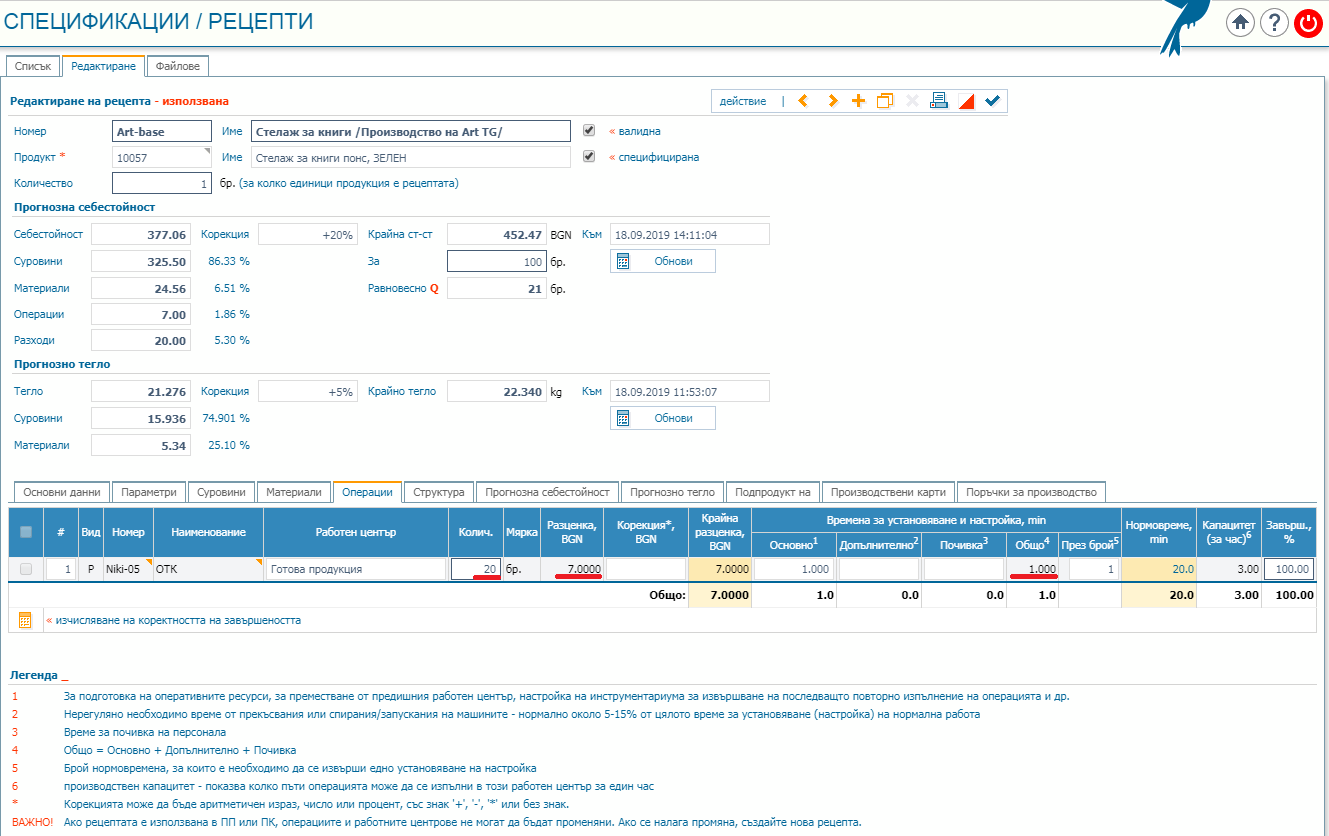This screenshot has width=1329, height=836.
Task: Click the greyed delete X icon
Action: coord(912,101)
